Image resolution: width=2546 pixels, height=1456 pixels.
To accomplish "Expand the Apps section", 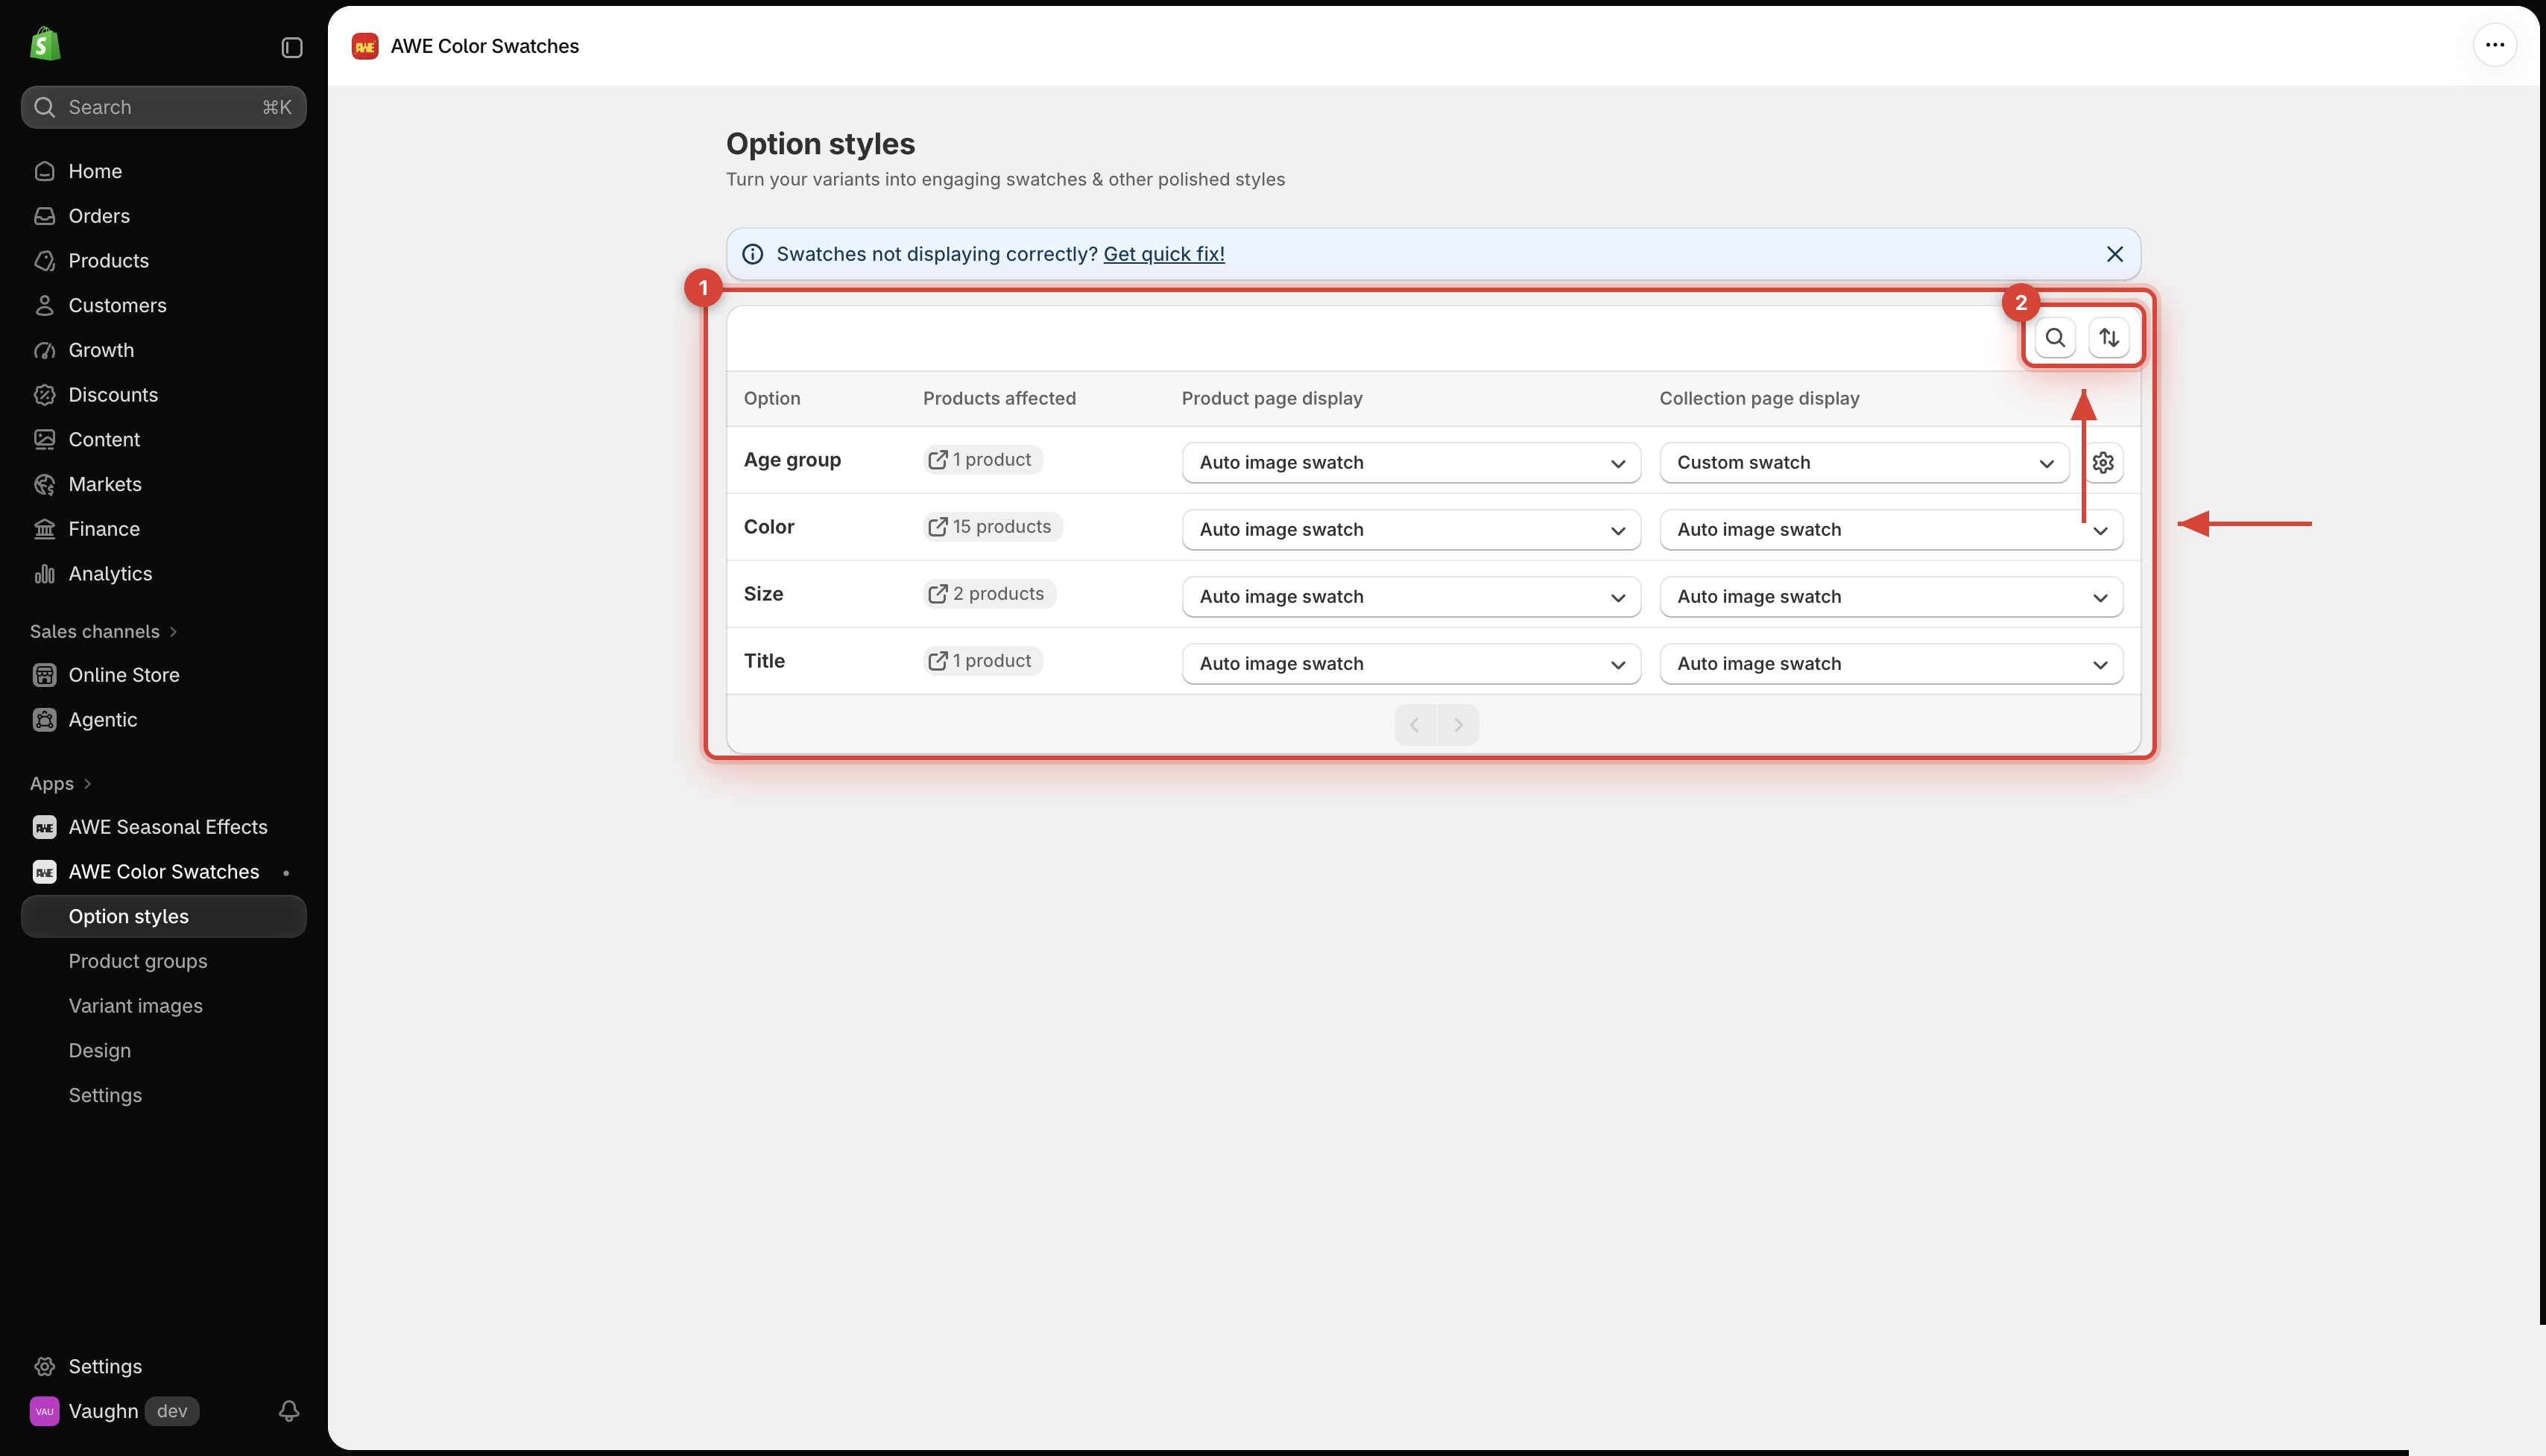I will click(61, 783).
